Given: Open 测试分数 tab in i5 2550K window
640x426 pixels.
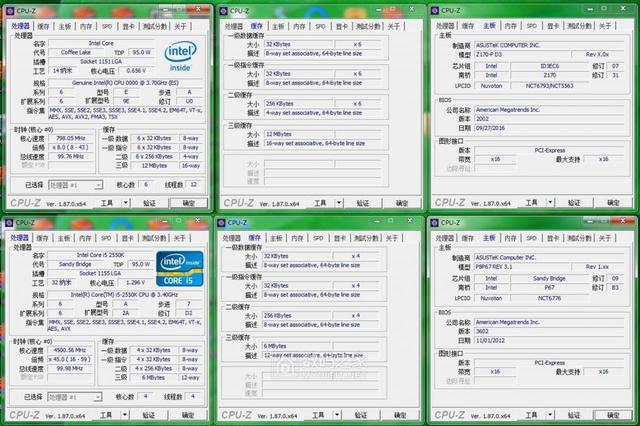Looking at the screenshot, I should tap(154, 238).
